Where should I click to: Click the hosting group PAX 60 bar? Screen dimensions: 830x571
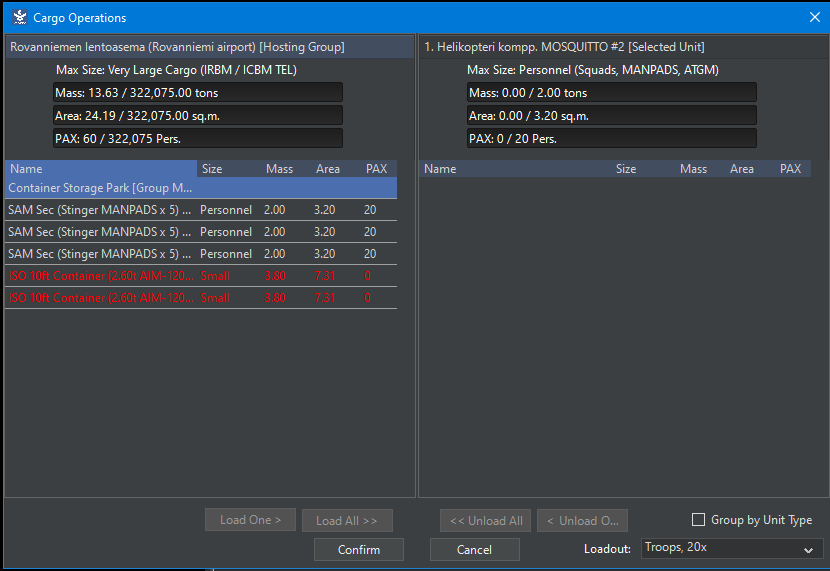coord(198,139)
